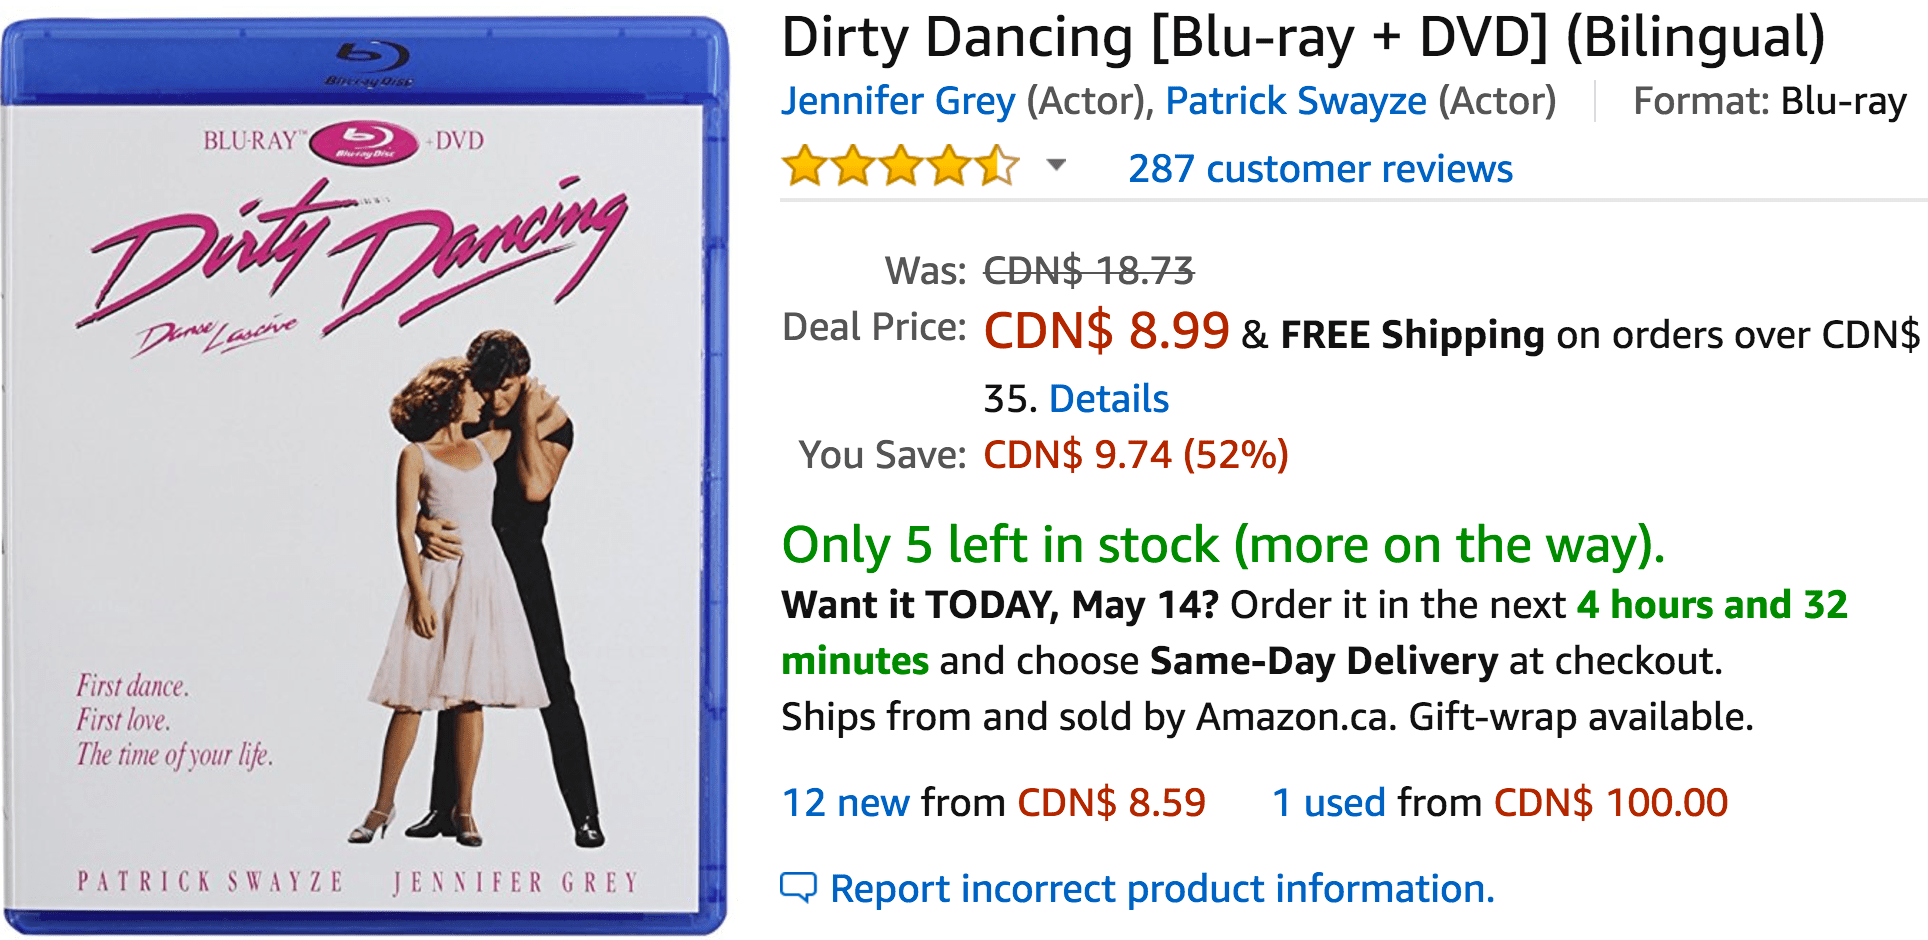1928x940 pixels.
Task: Click the product title heading text
Action: [1302, 38]
